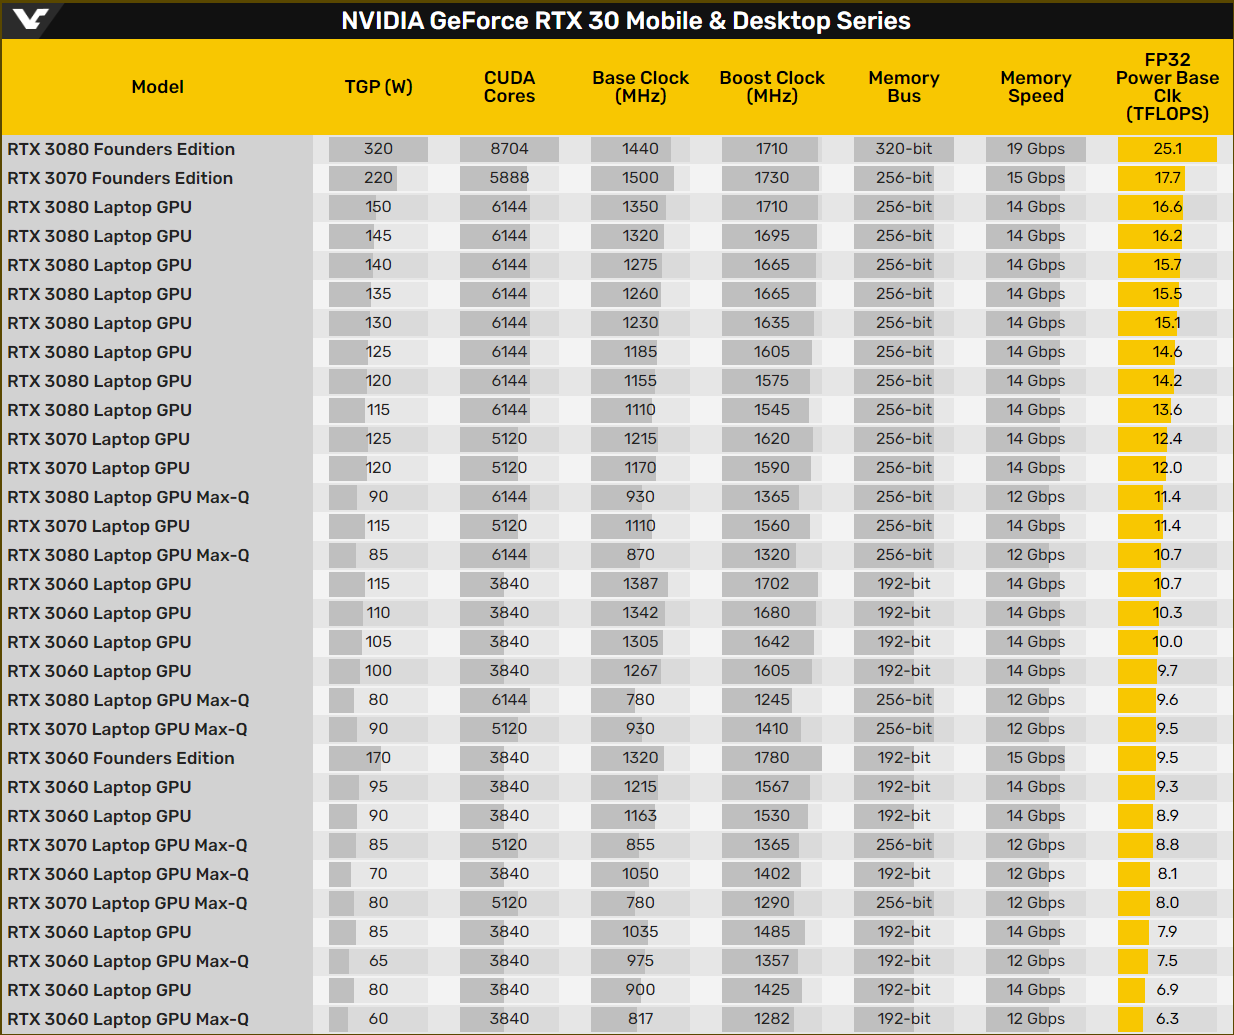Select the TGP (W) column header
1234x1035 pixels.
click(x=378, y=87)
